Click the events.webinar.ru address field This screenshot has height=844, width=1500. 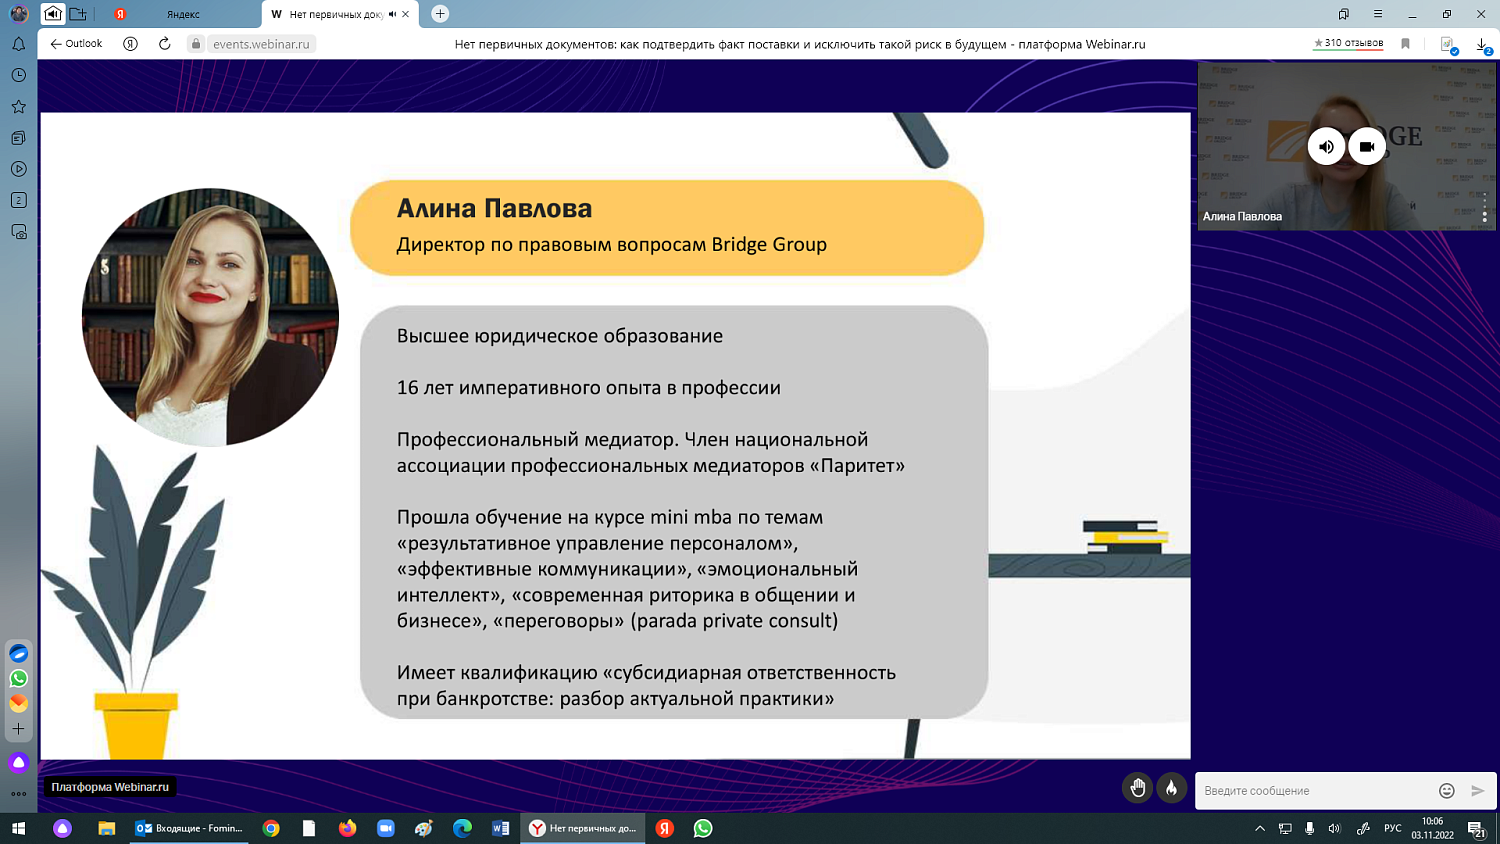(x=261, y=44)
